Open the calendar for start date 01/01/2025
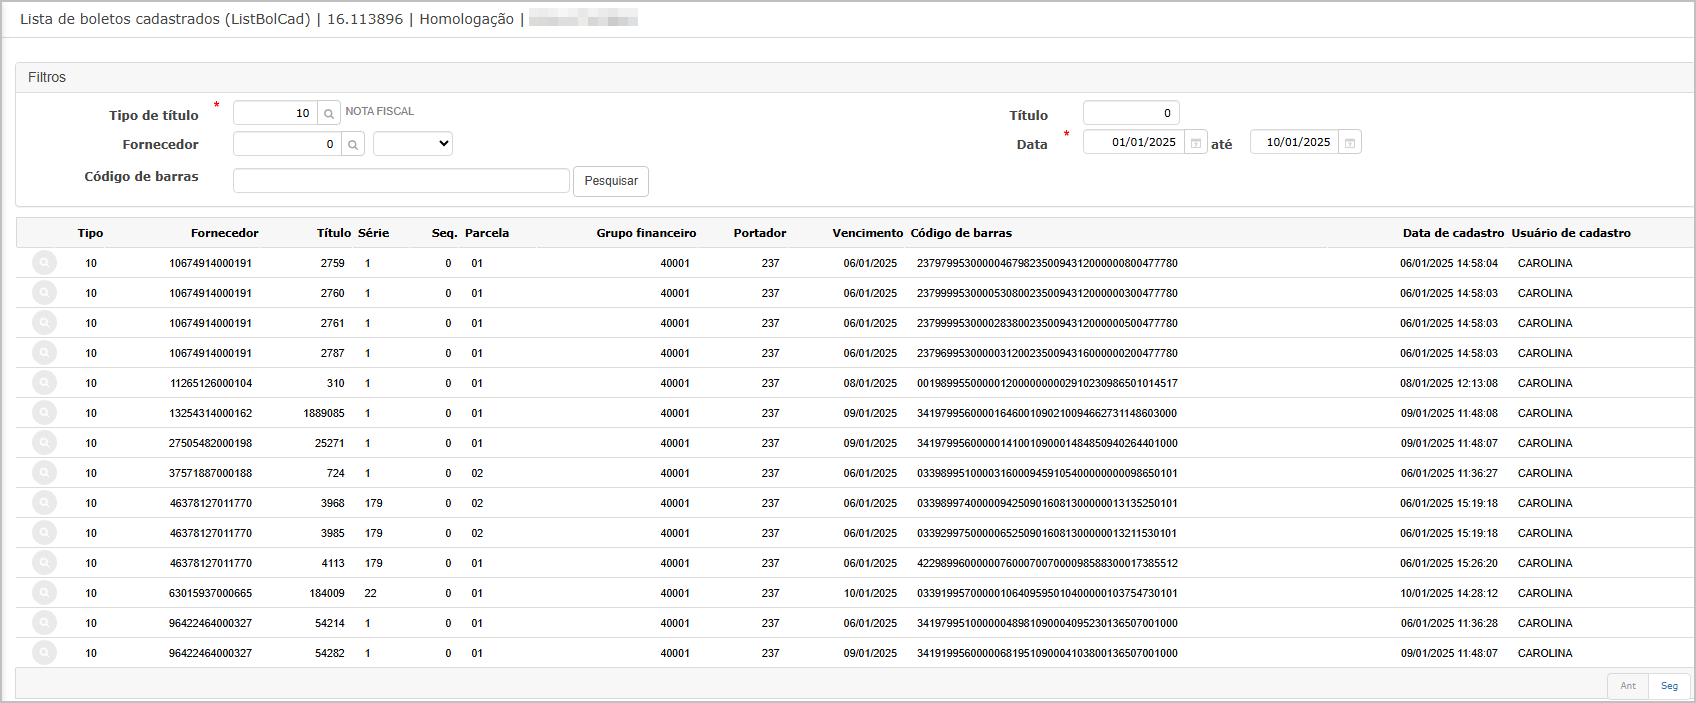The height and width of the screenshot is (703, 1696). 1196,143
